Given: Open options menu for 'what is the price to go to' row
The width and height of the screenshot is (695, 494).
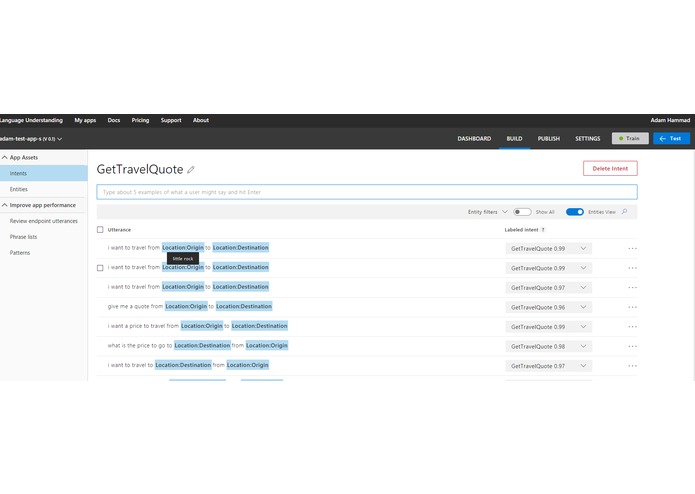Looking at the screenshot, I should click(x=633, y=346).
